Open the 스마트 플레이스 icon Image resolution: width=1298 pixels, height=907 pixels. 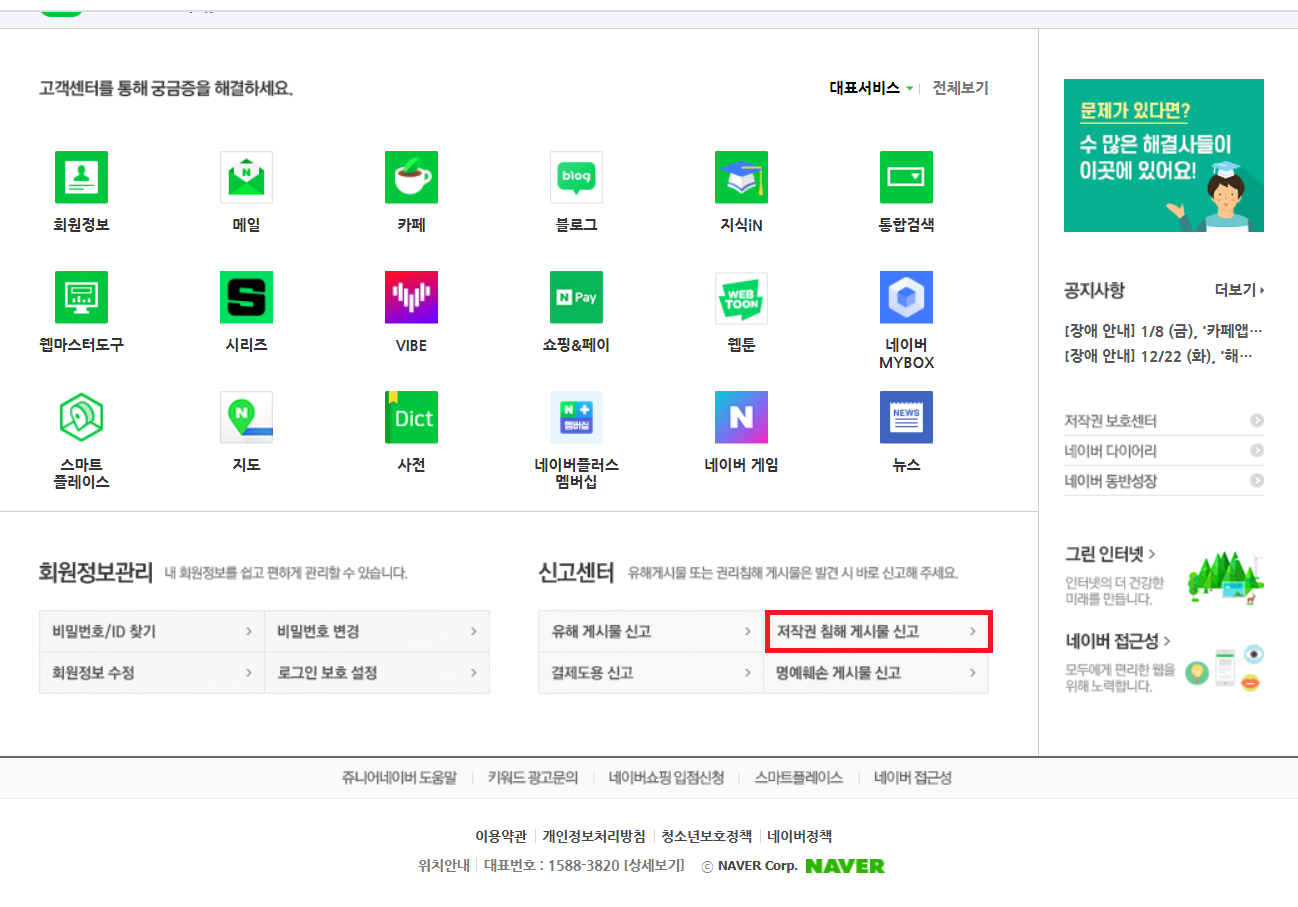(x=81, y=417)
